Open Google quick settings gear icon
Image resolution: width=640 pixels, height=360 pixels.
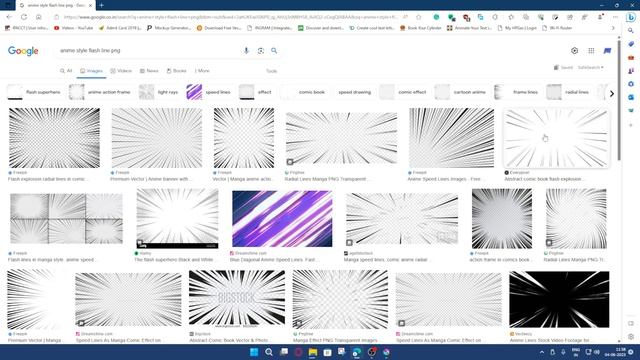point(574,51)
